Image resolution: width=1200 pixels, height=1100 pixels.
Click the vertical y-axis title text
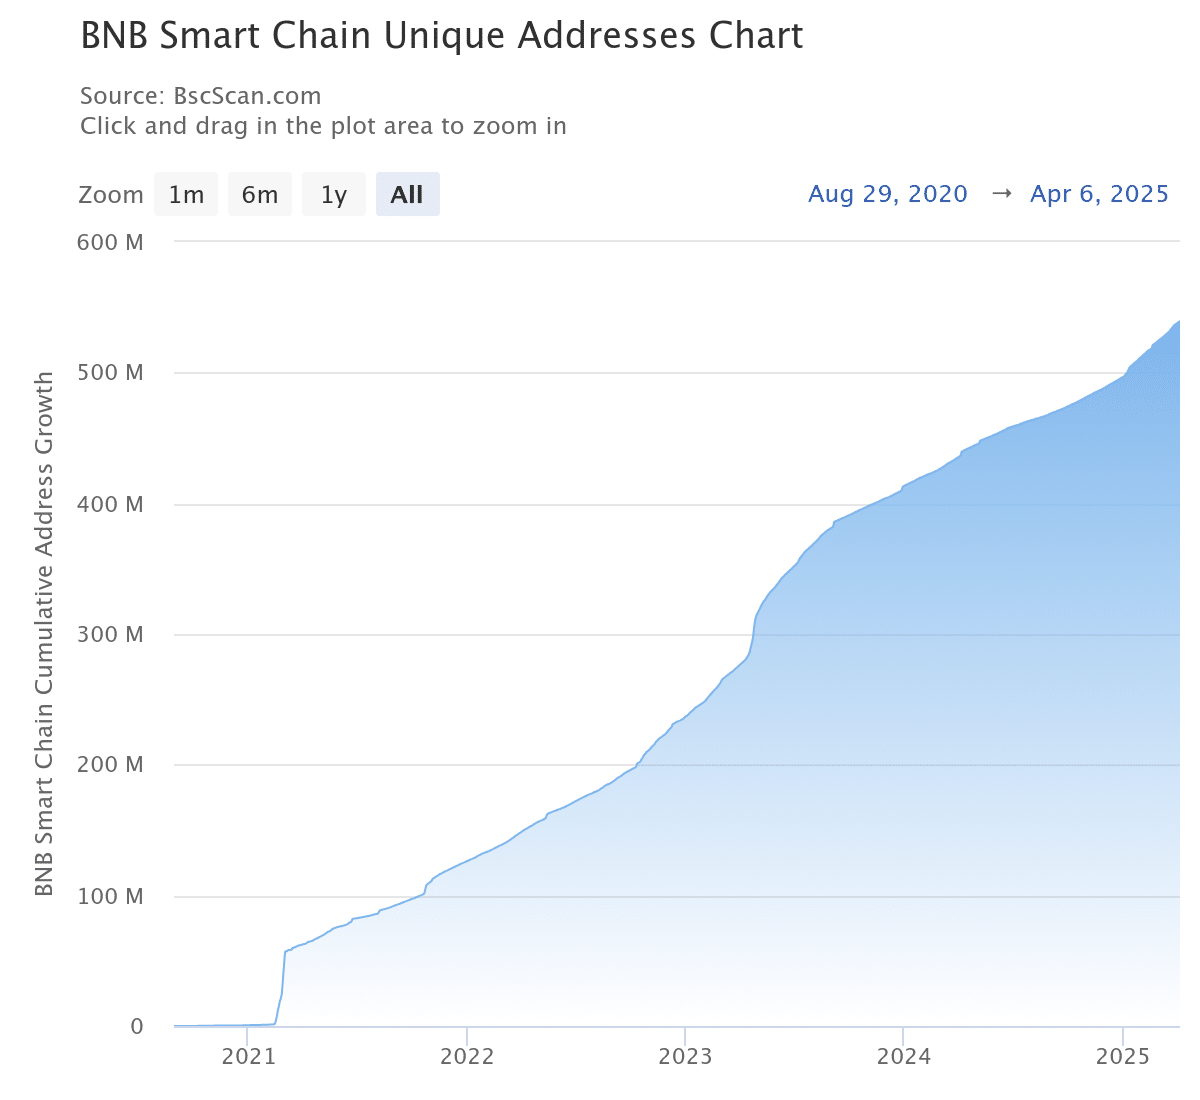(x=44, y=634)
